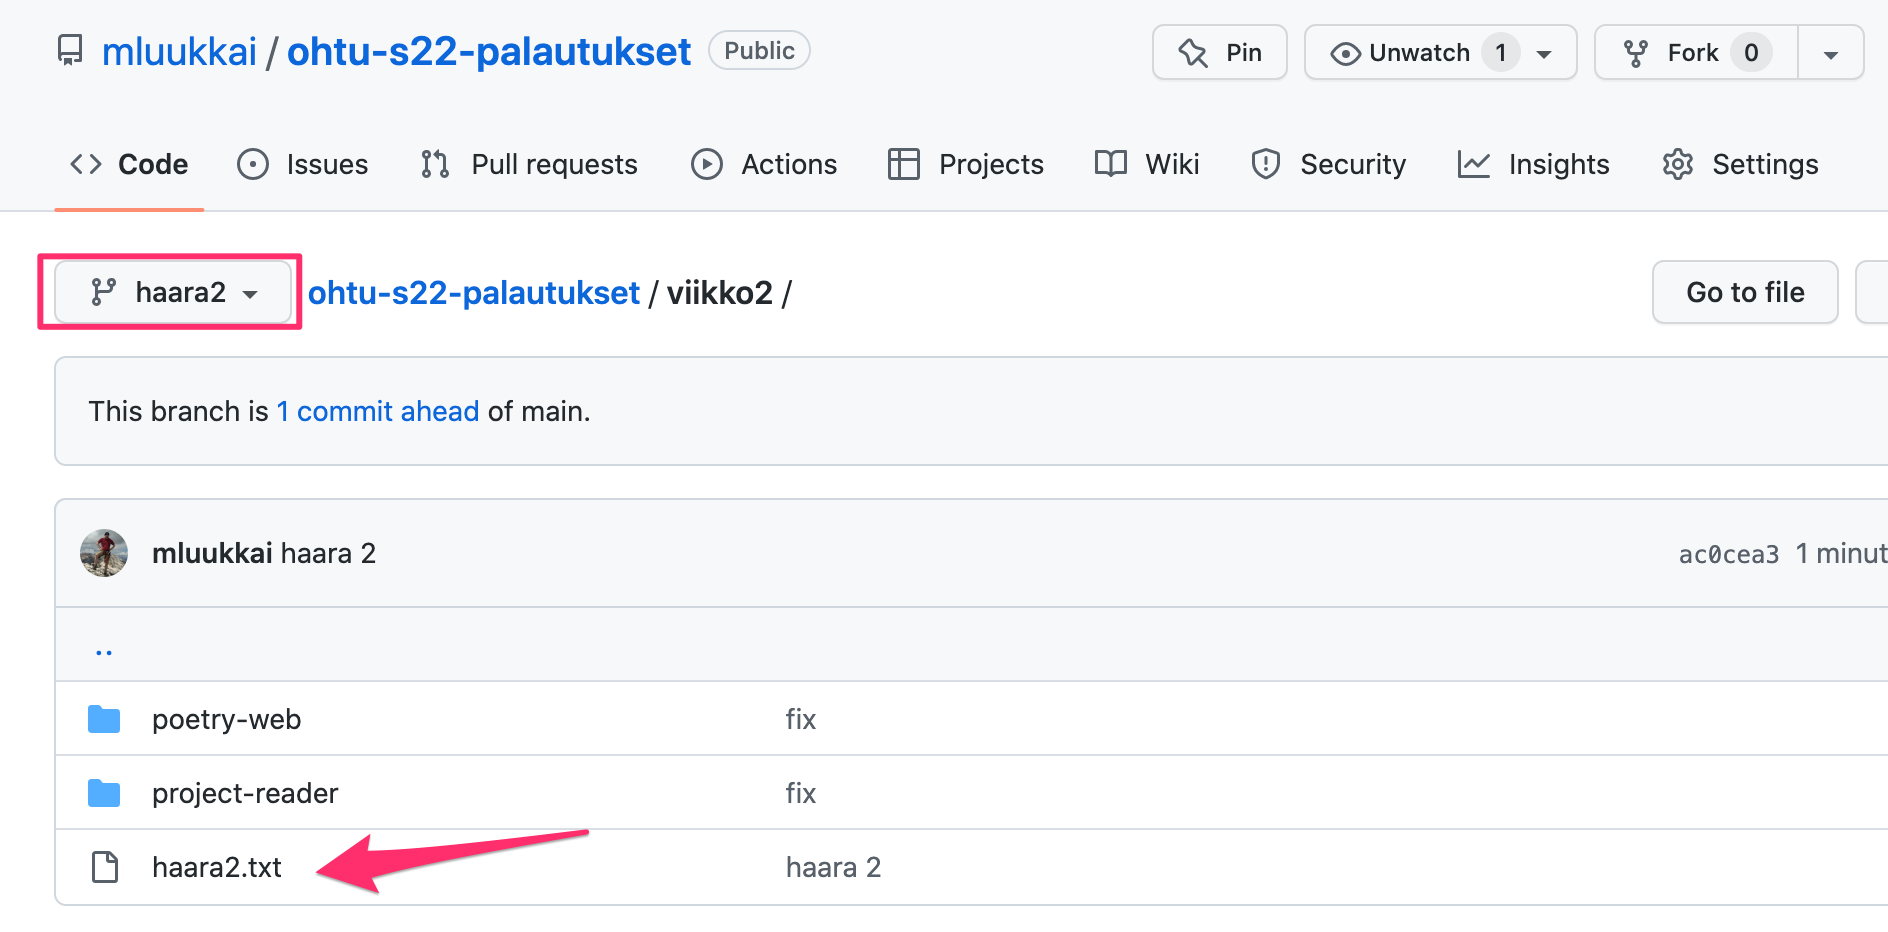Open the Pull requests tab
1888x932 pixels.
click(530, 164)
